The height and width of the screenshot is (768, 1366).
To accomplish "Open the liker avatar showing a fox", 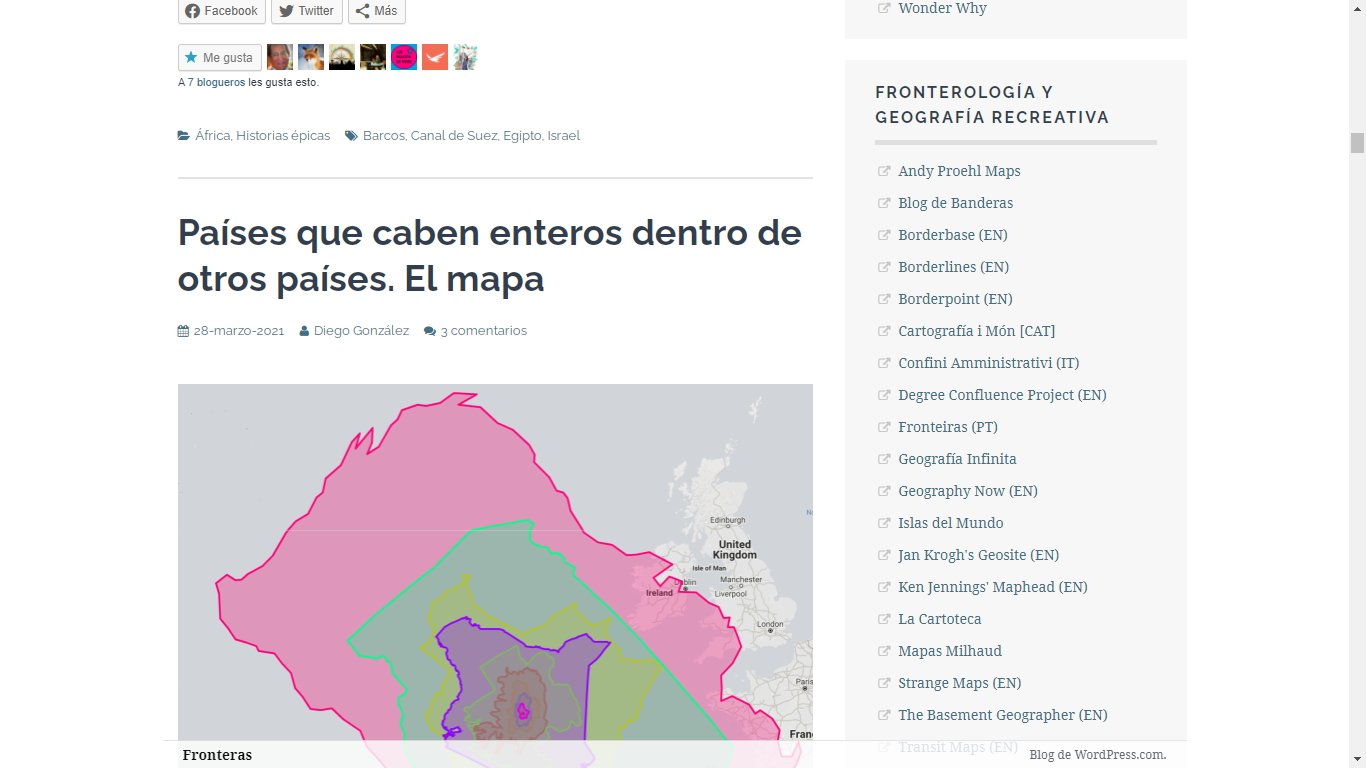I will (311, 57).
